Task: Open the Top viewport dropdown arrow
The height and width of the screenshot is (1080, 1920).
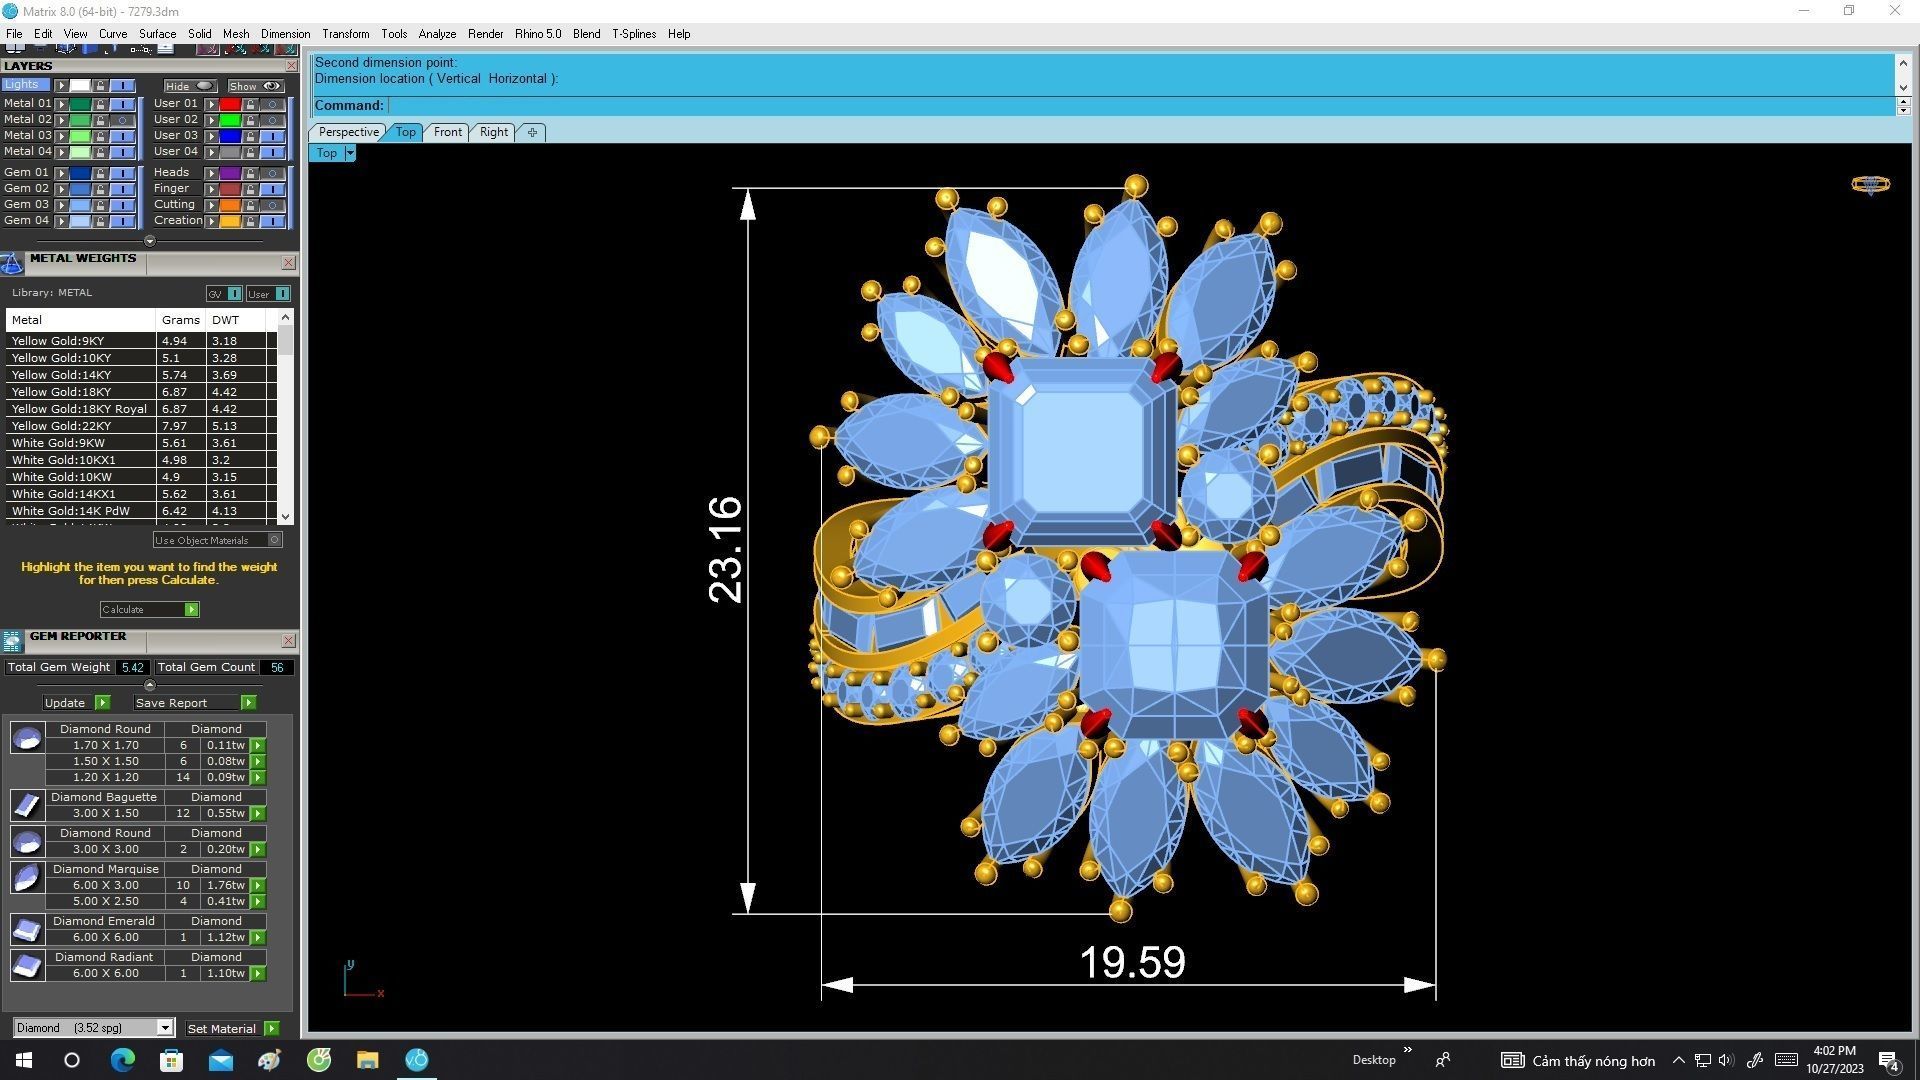Action: 350,153
